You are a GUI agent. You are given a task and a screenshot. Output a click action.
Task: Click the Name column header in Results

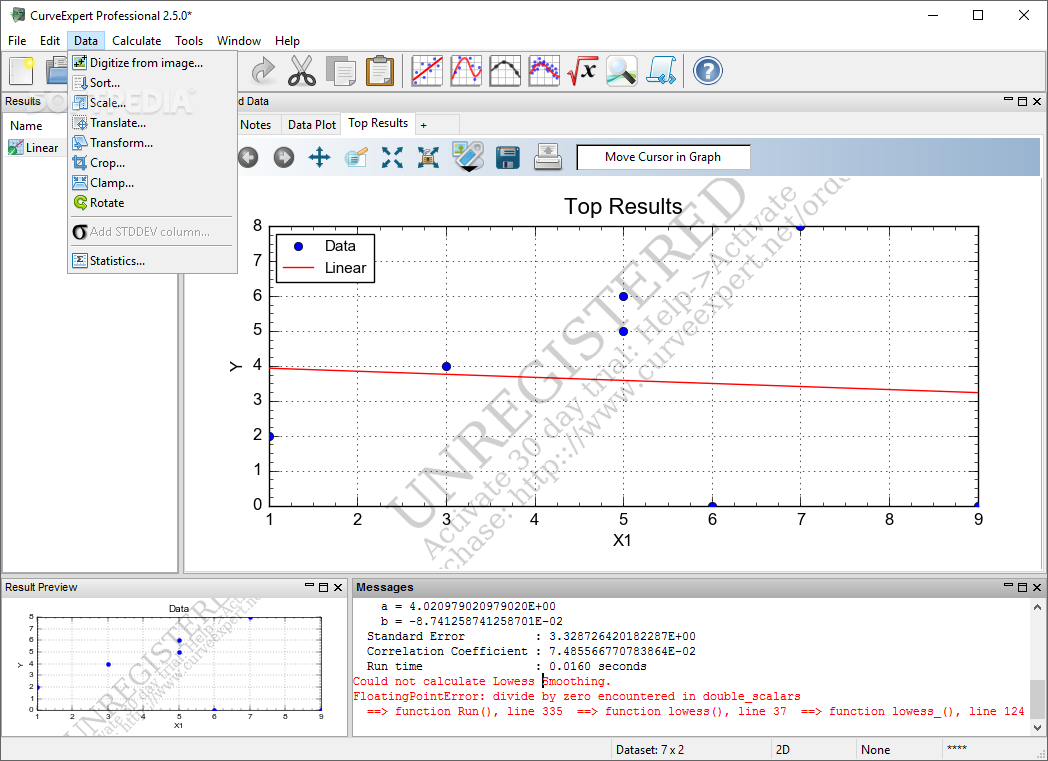click(x=26, y=126)
